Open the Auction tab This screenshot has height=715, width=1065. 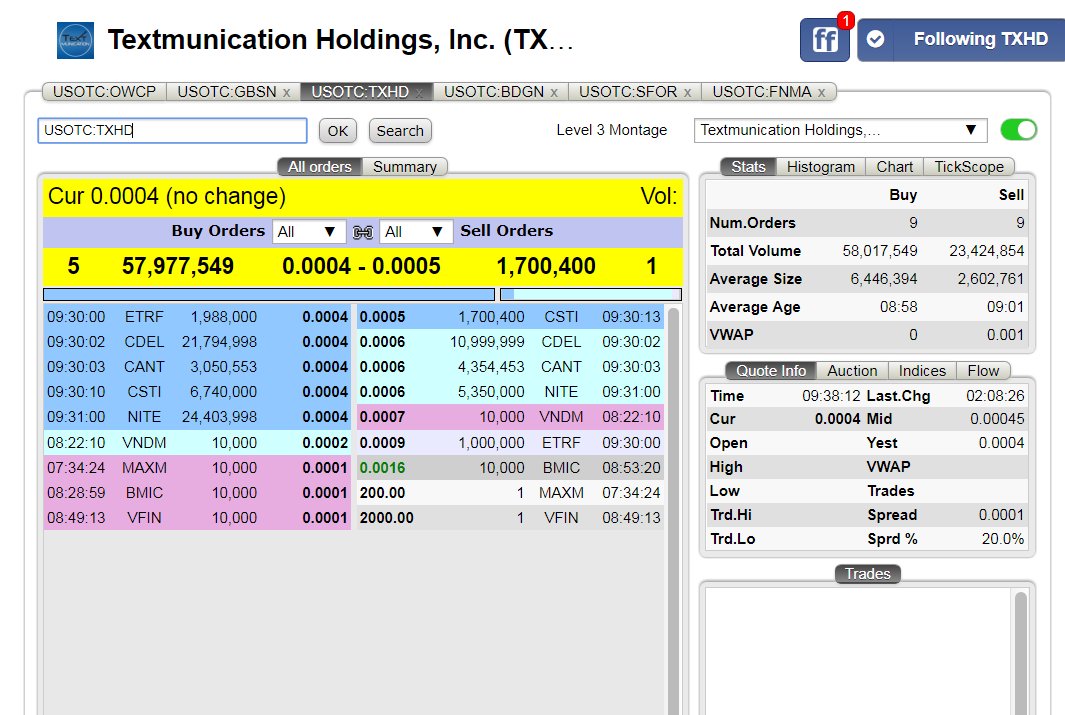click(852, 371)
